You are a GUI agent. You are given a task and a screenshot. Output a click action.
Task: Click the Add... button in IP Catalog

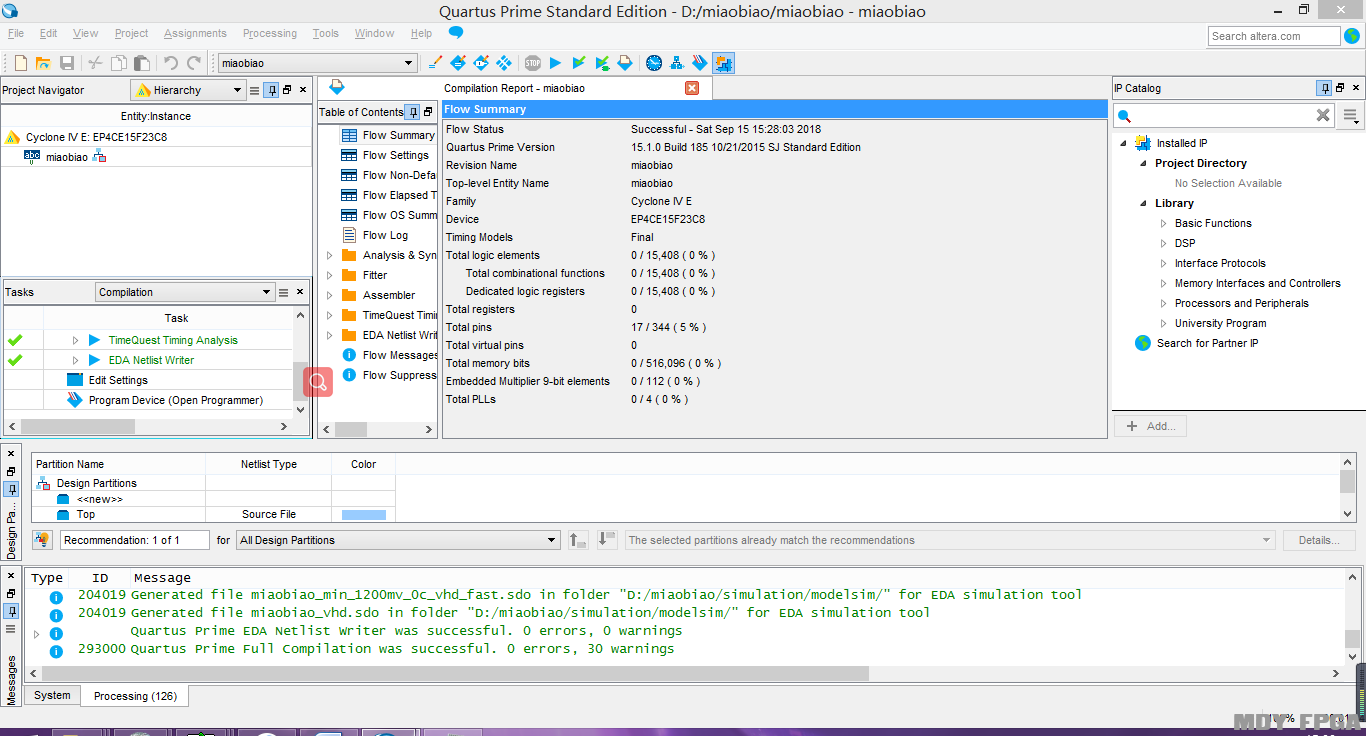click(x=1150, y=426)
